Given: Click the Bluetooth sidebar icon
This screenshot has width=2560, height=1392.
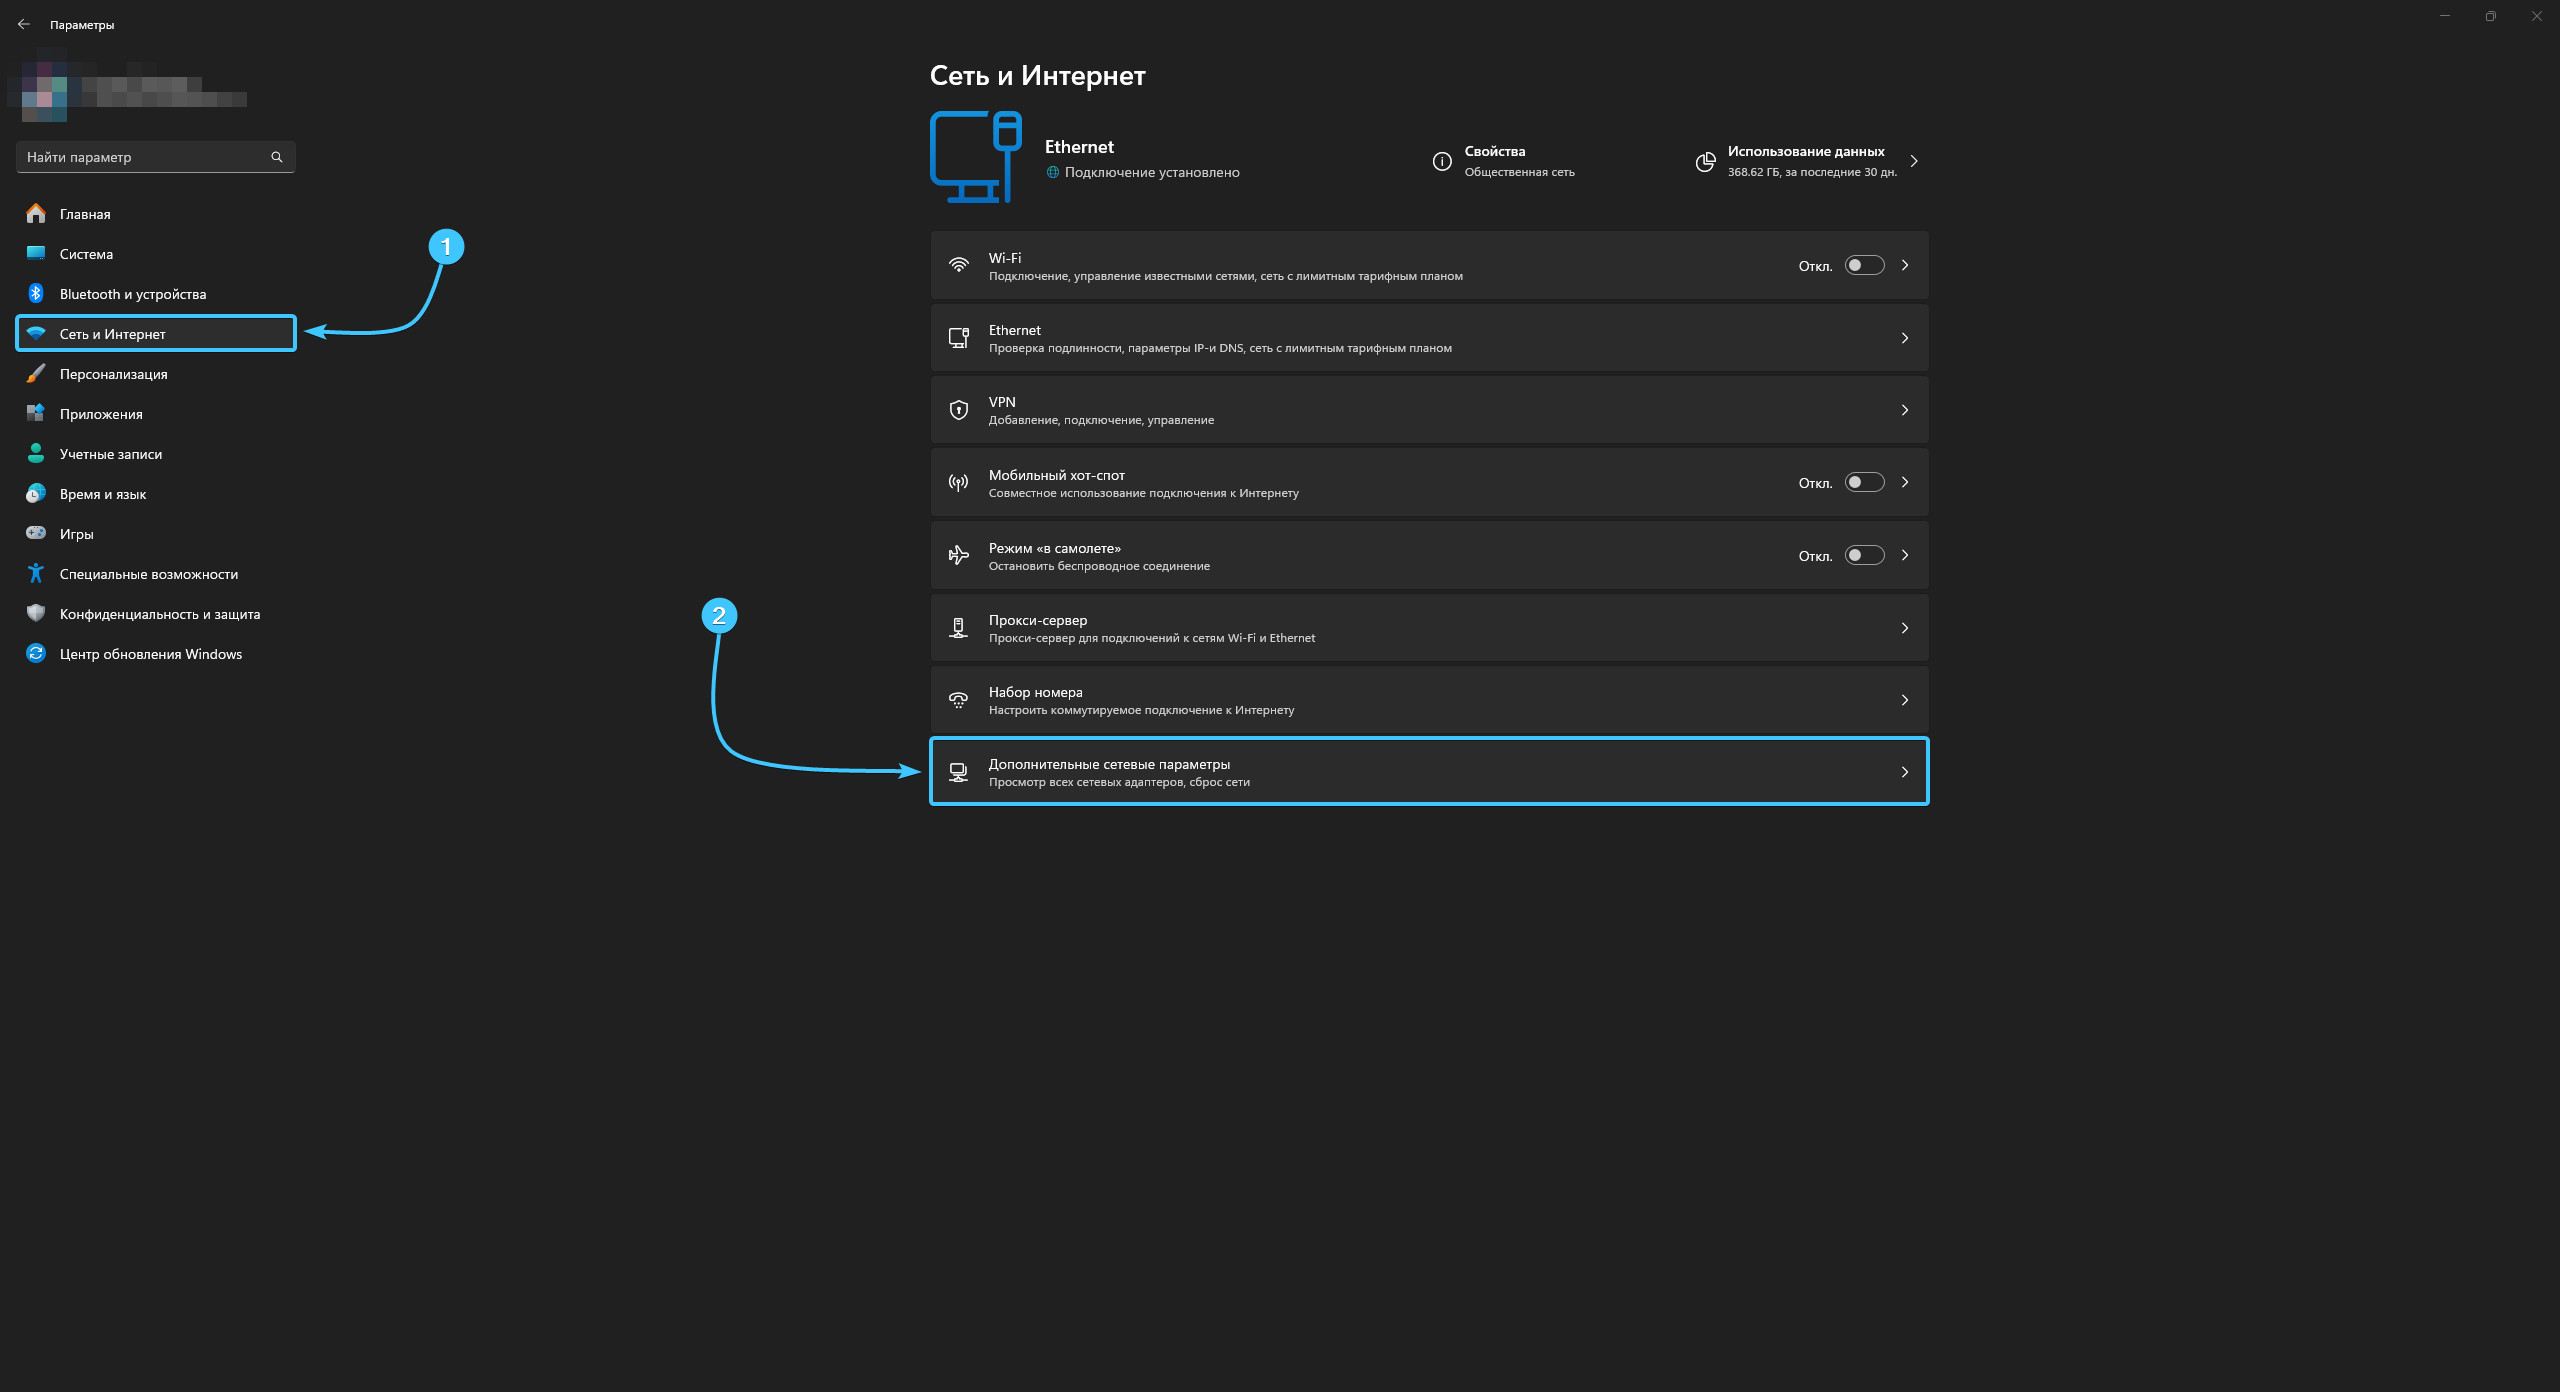Looking at the screenshot, I should (x=36, y=293).
